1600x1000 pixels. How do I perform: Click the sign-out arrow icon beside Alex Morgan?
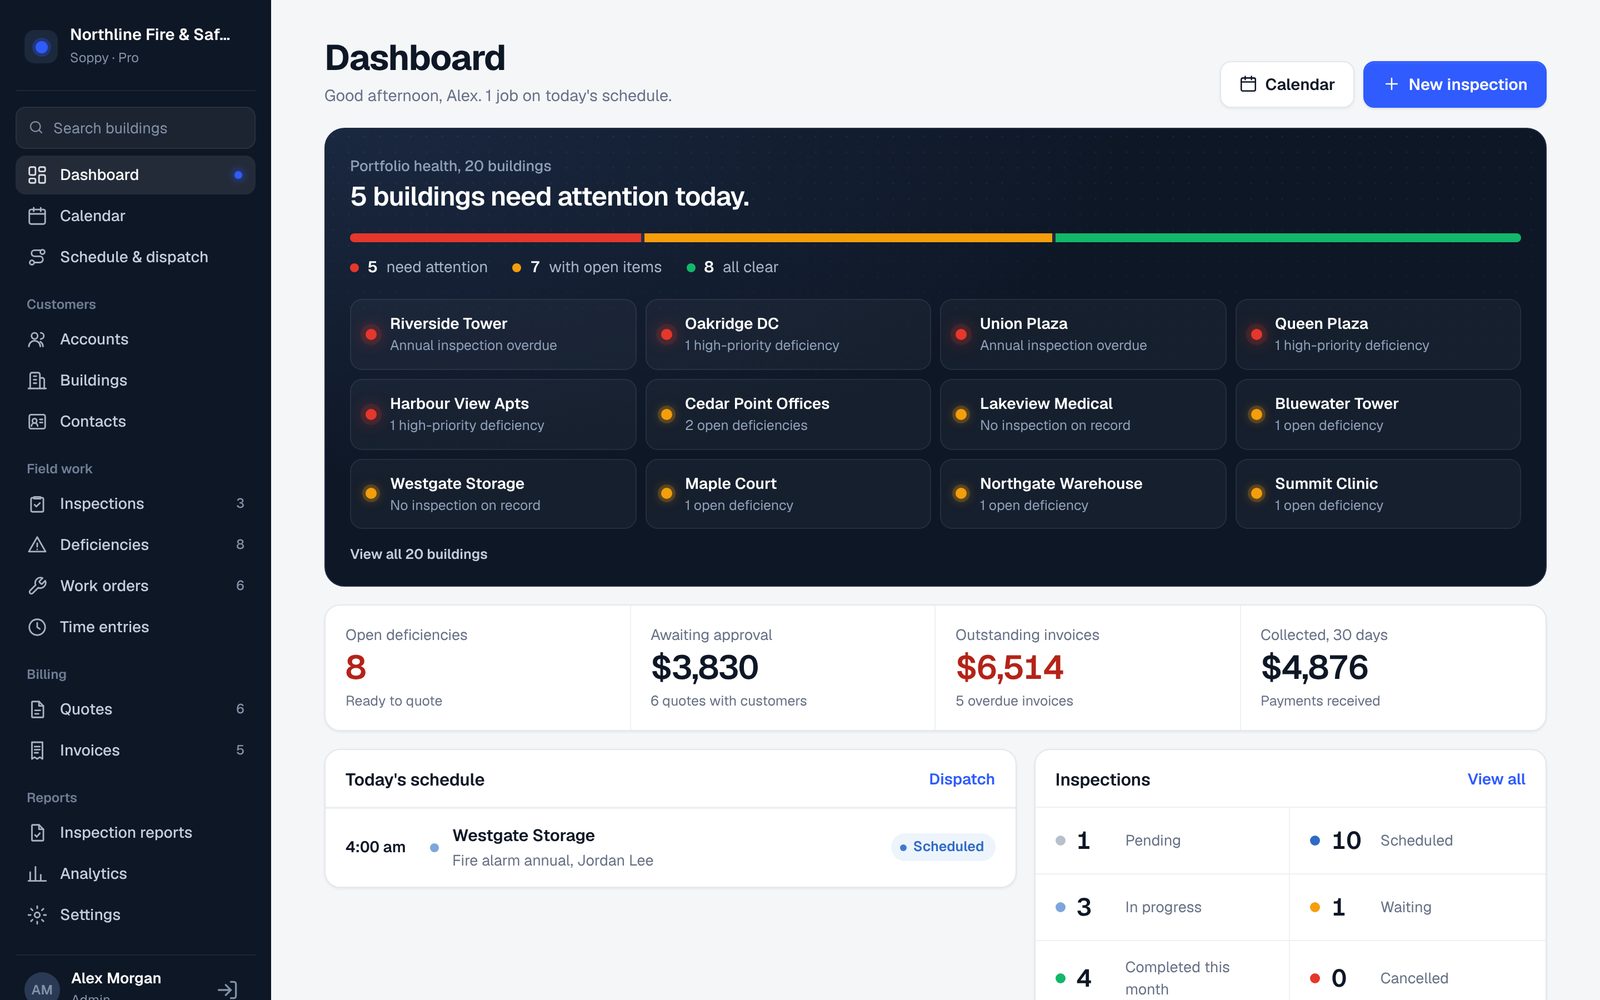[227, 989]
